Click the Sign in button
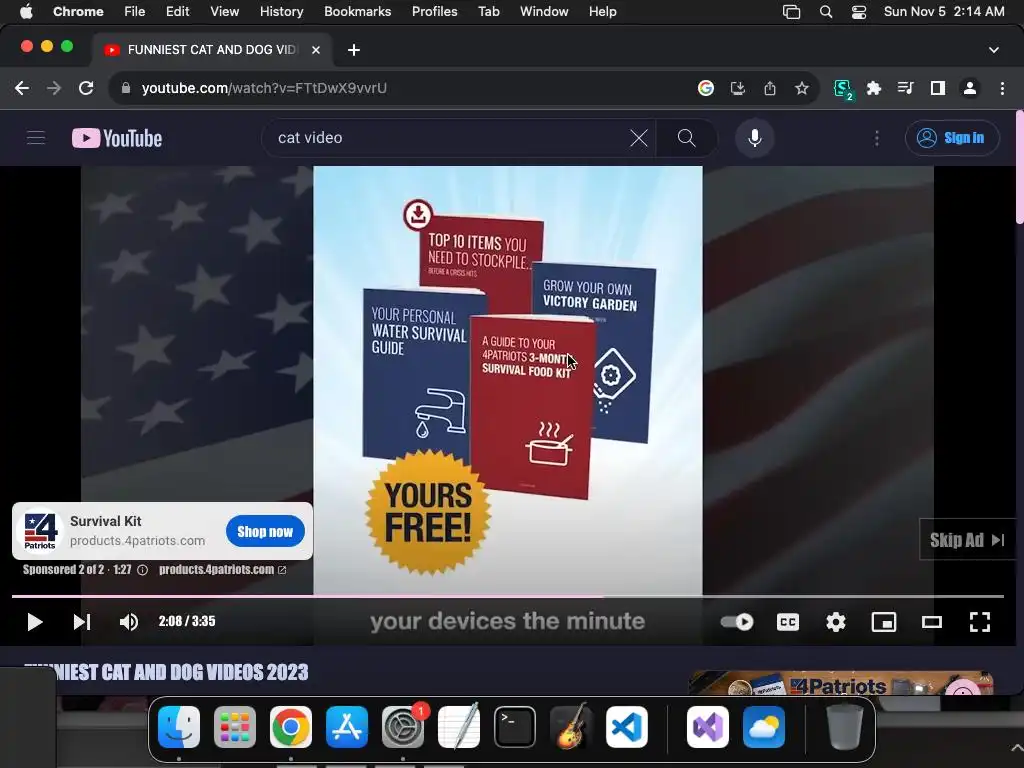Viewport: 1024px width, 768px height. tap(952, 138)
